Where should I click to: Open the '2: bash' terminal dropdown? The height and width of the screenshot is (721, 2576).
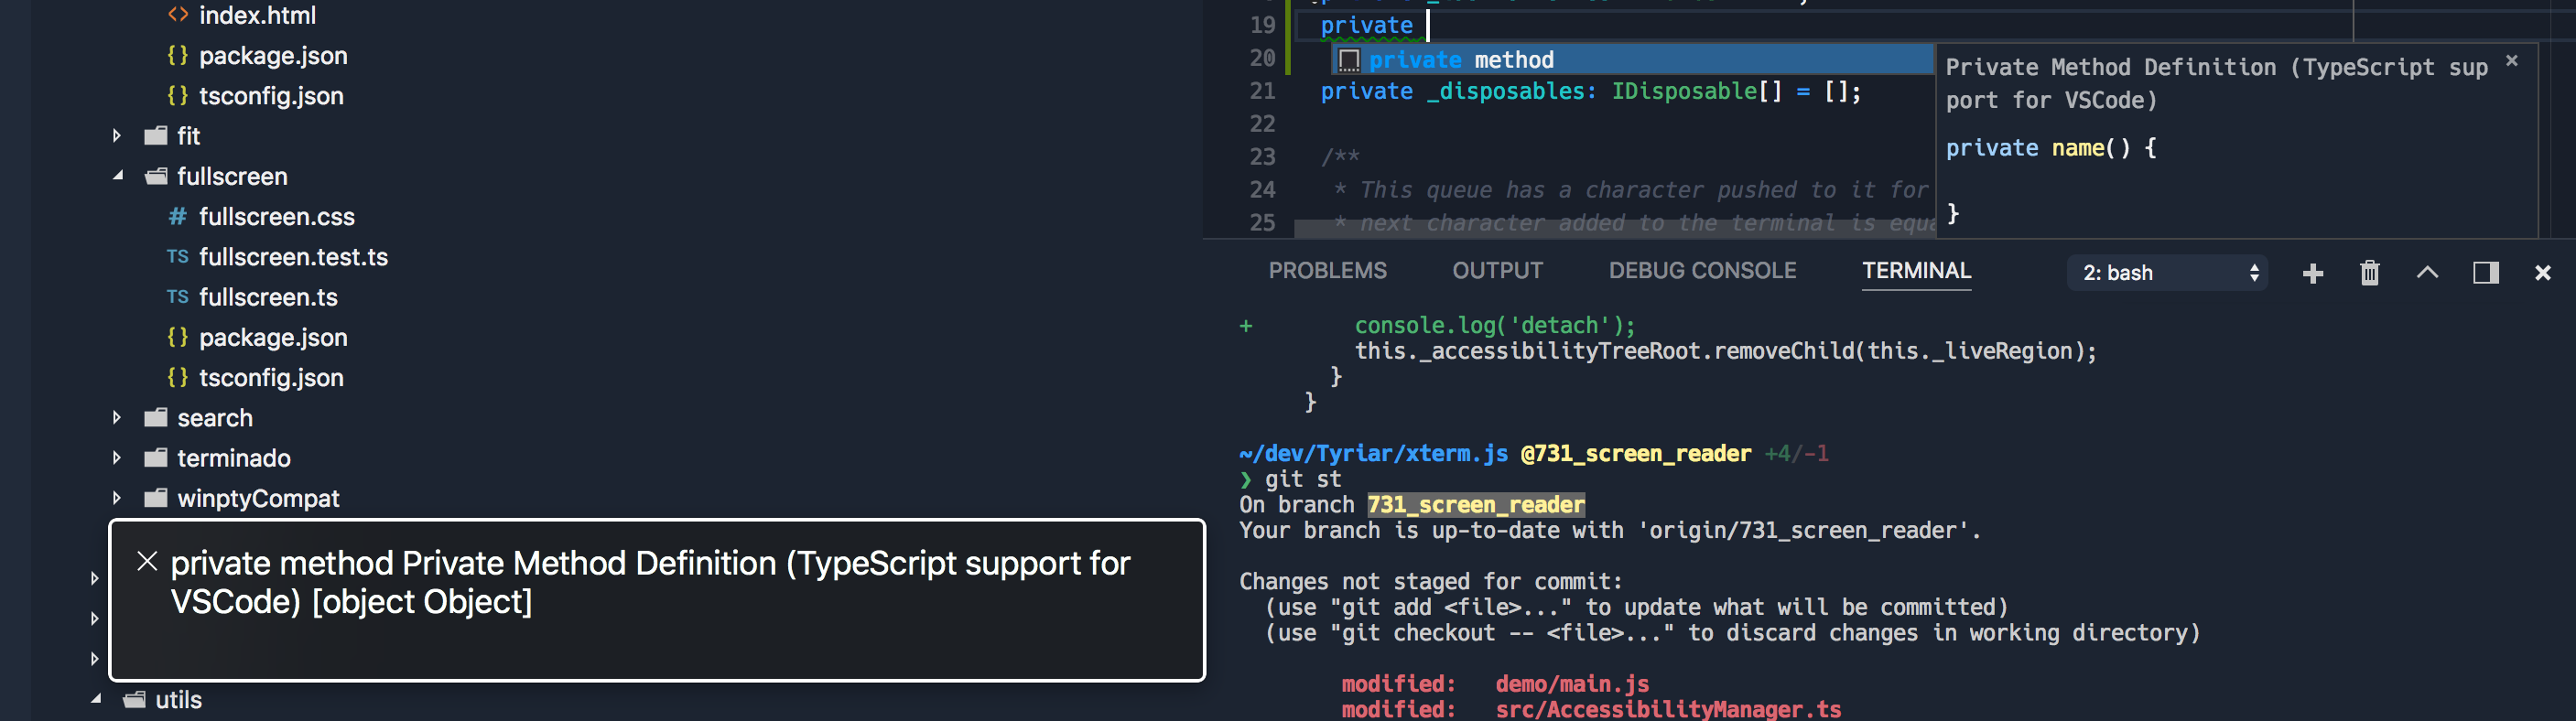(2166, 272)
